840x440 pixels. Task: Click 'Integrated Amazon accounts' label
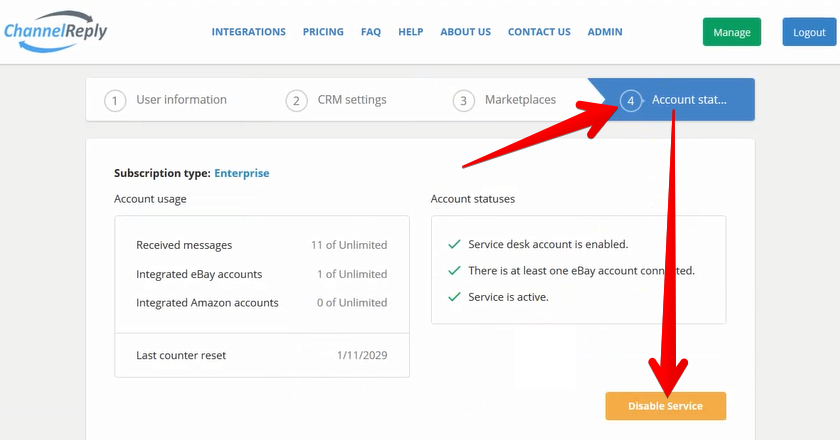point(207,303)
